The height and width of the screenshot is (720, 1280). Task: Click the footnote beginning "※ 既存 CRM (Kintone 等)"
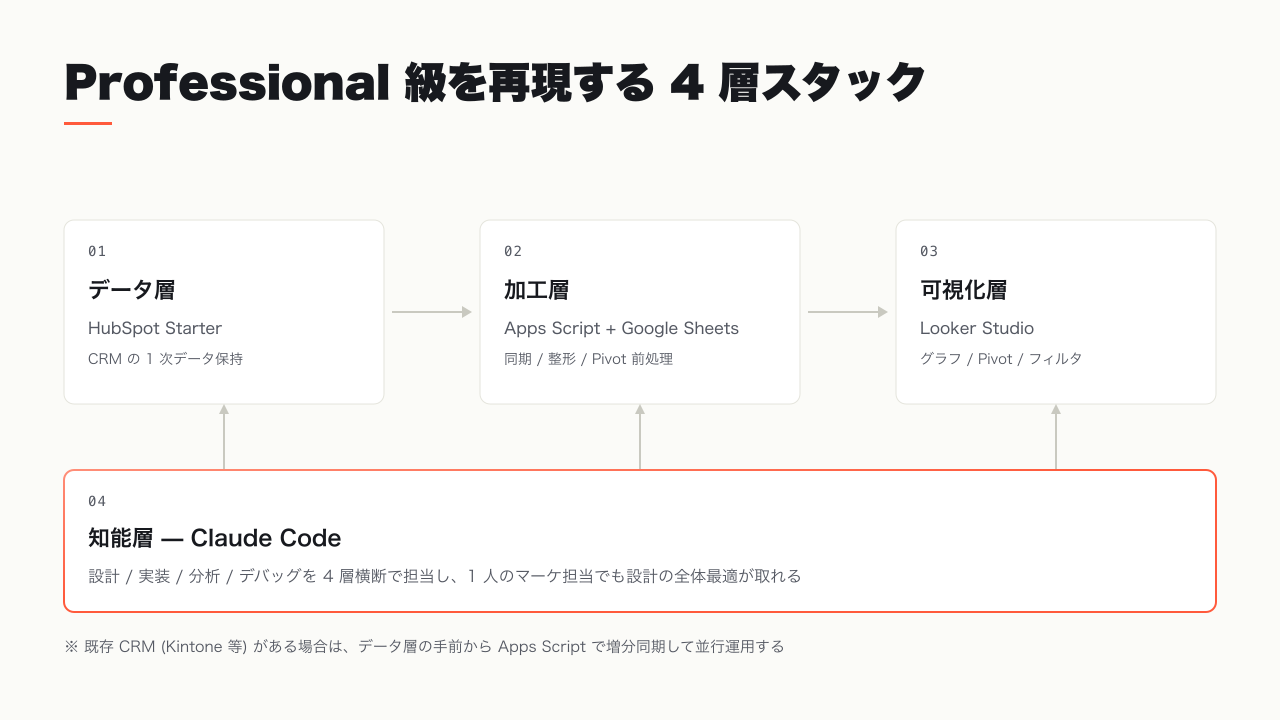(424, 647)
